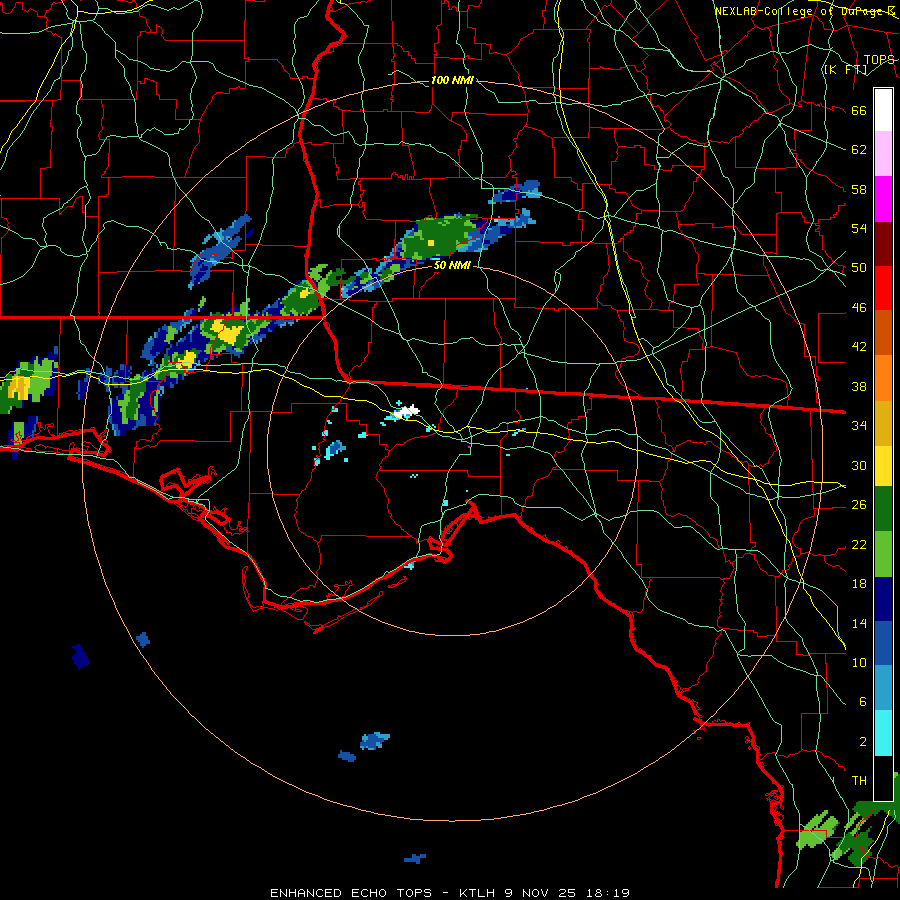This screenshot has width=900, height=900.
Task: Select the dark green legend swatch
Action: (883, 510)
